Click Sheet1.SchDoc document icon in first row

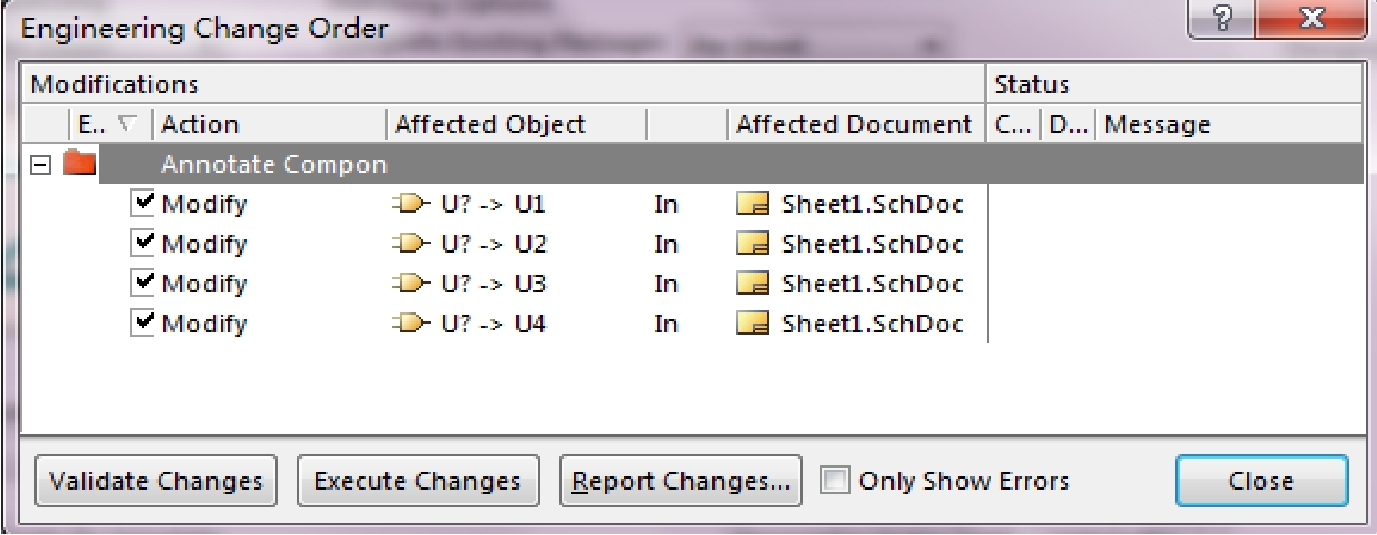[x=753, y=204]
